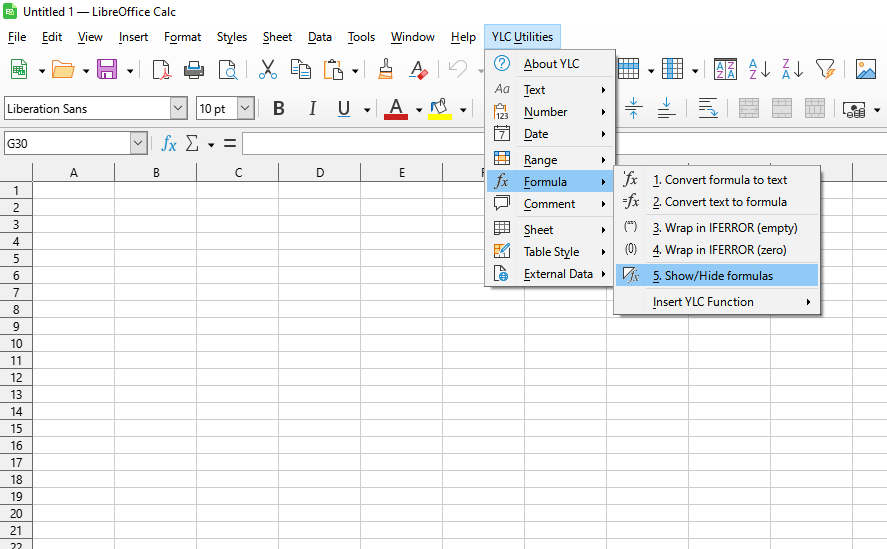
Task: Toggle Bold formatting
Action: pos(279,109)
